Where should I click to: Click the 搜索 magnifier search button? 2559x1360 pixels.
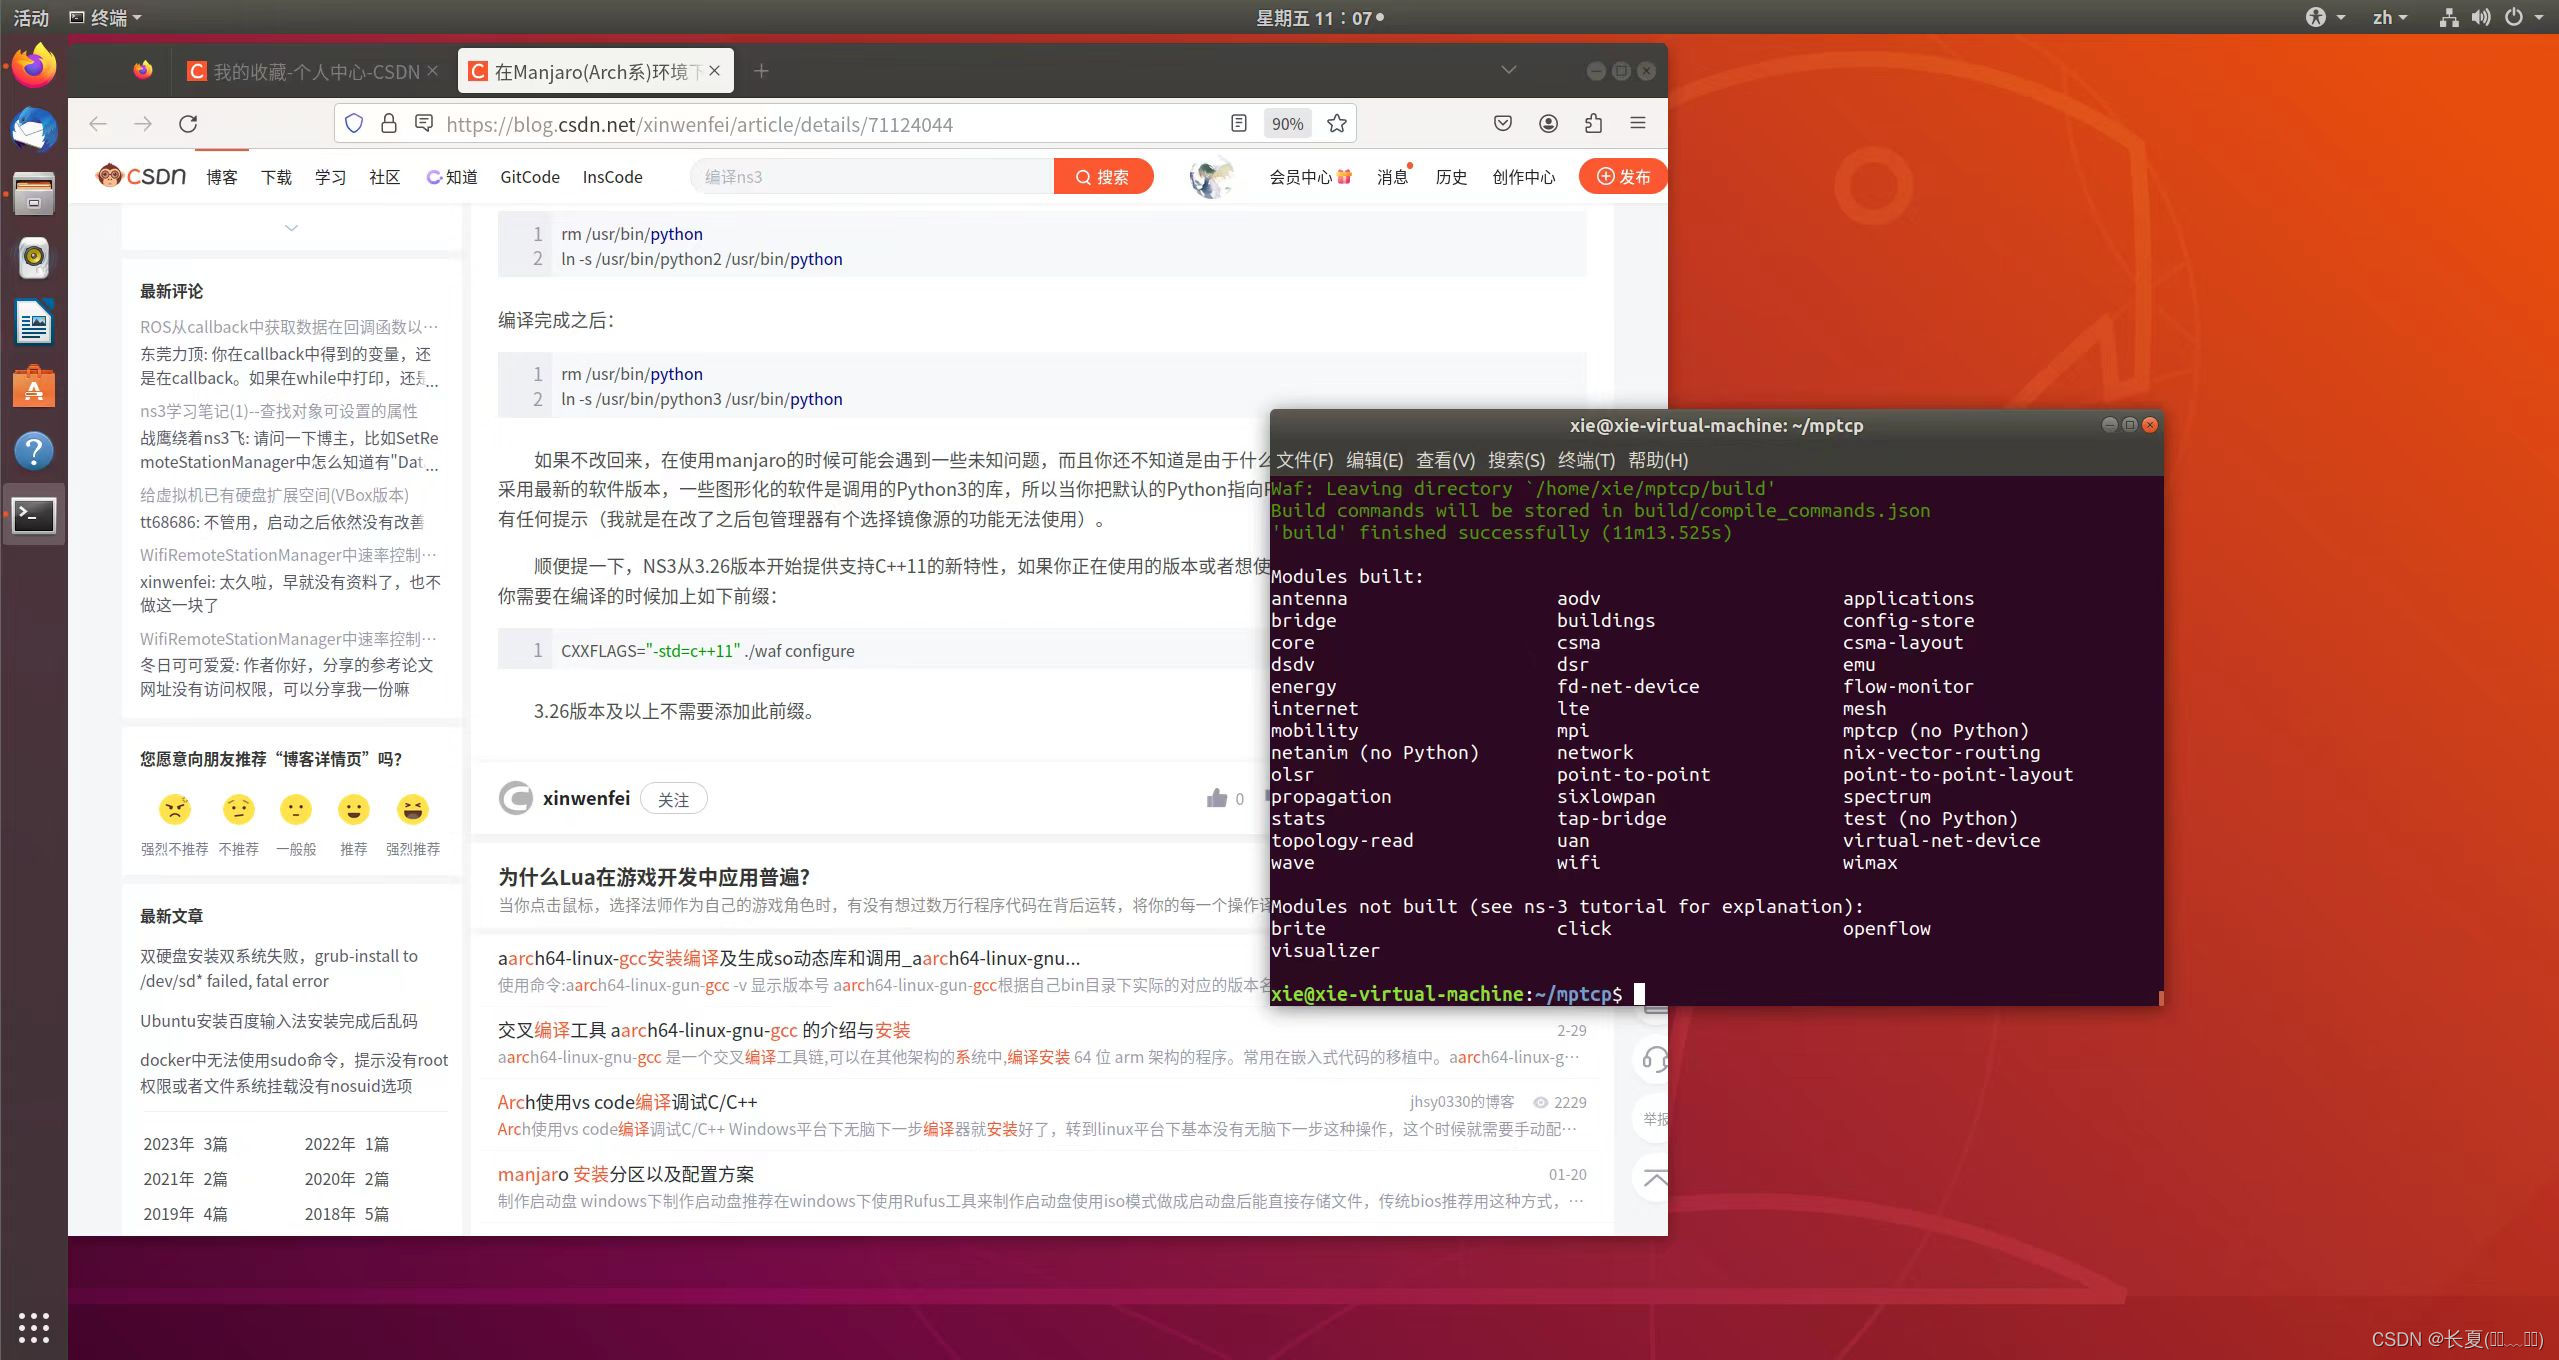click(x=1103, y=176)
